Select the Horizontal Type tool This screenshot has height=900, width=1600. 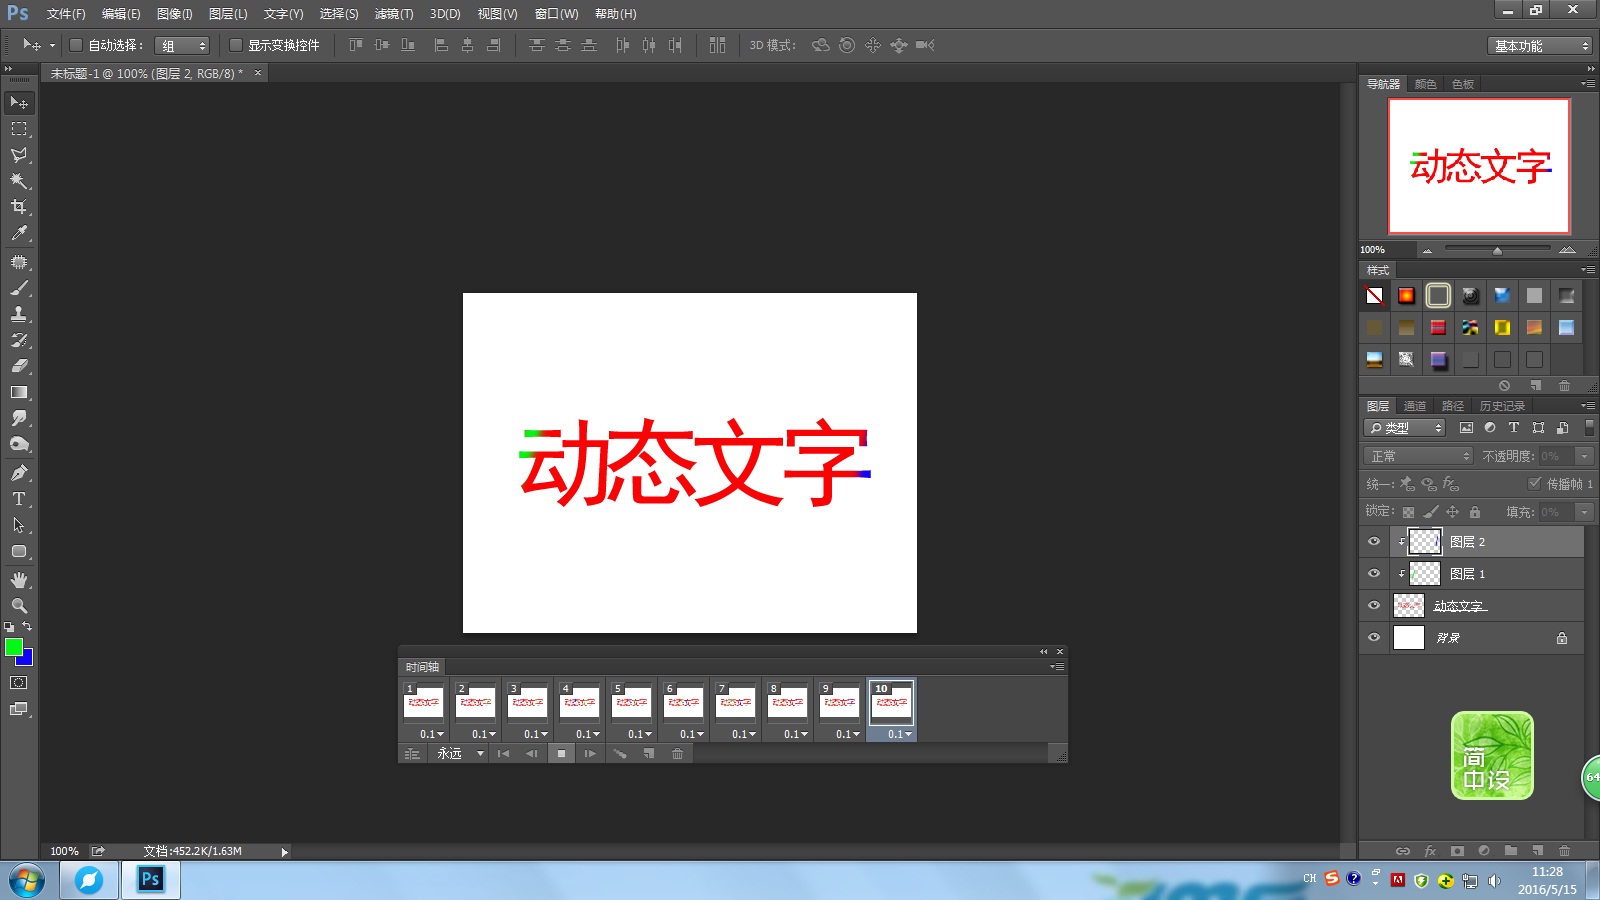pyautogui.click(x=19, y=499)
